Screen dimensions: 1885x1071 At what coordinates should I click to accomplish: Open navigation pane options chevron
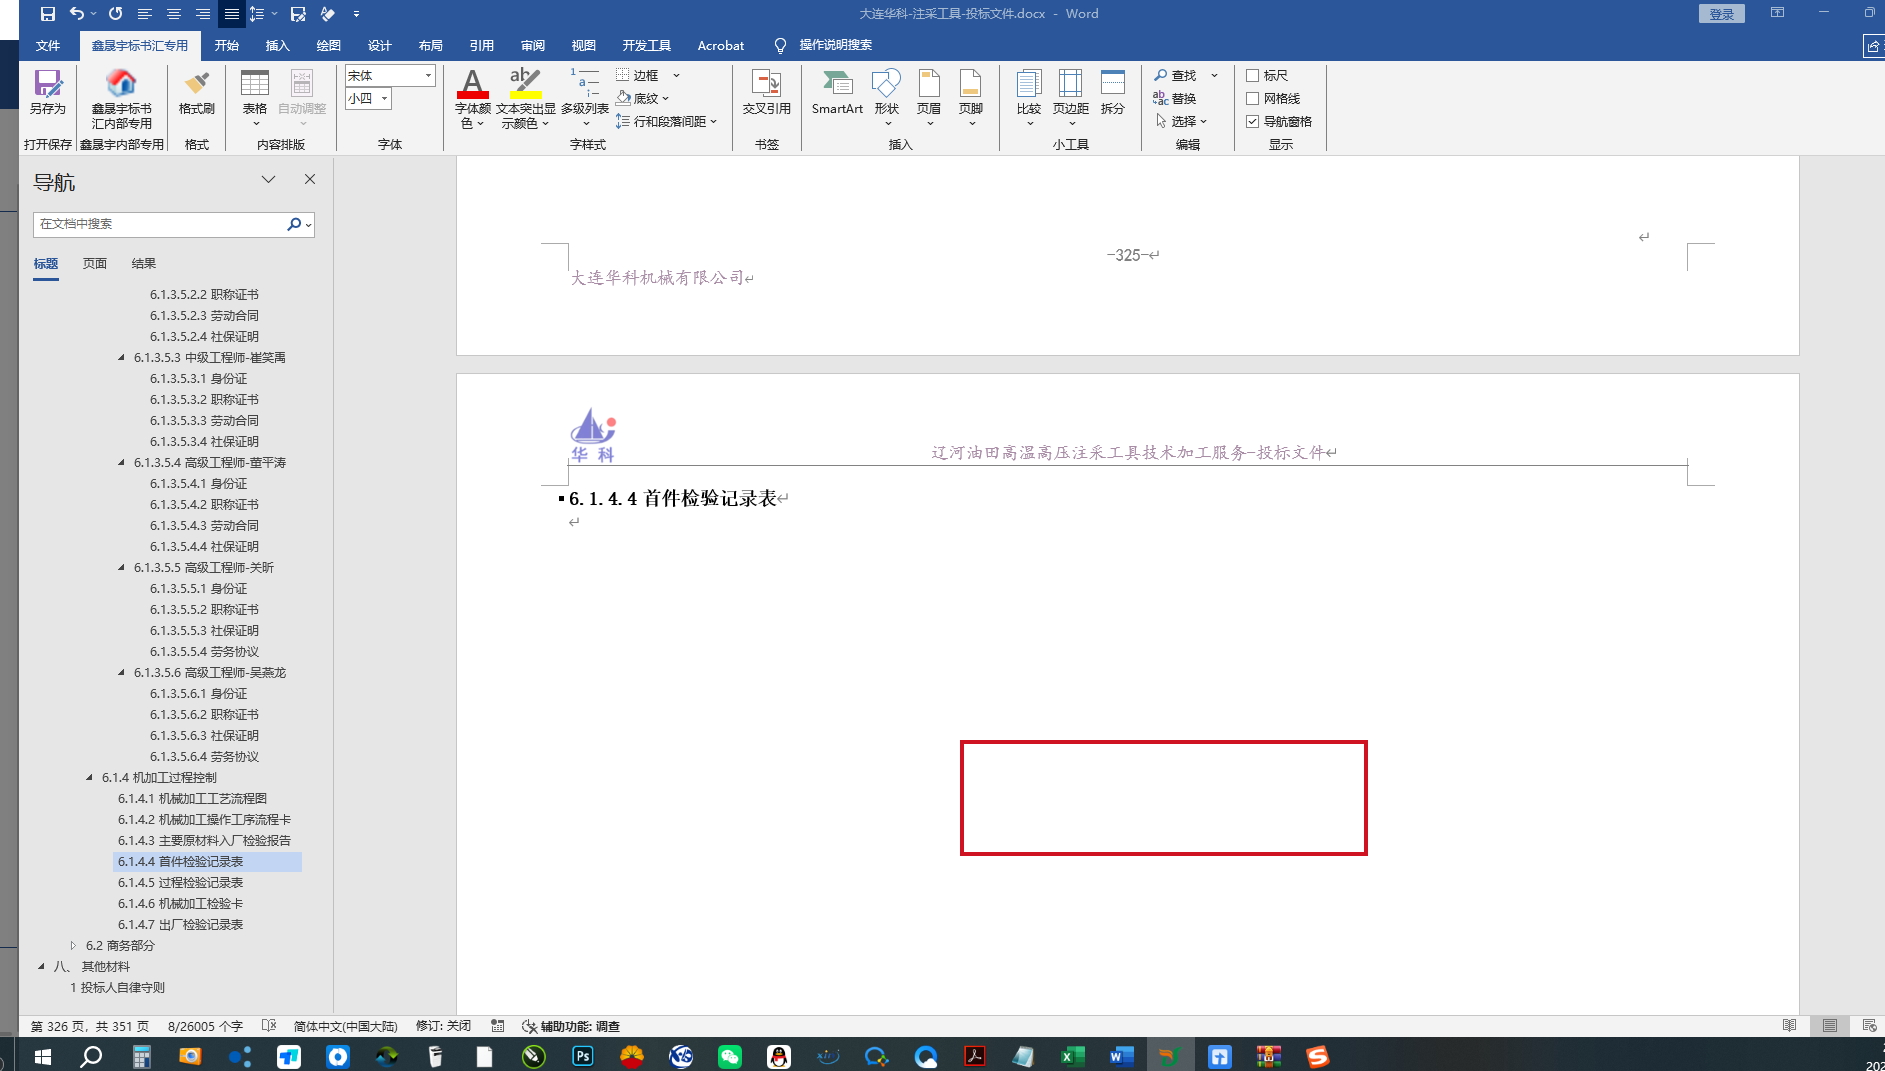point(268,179)
